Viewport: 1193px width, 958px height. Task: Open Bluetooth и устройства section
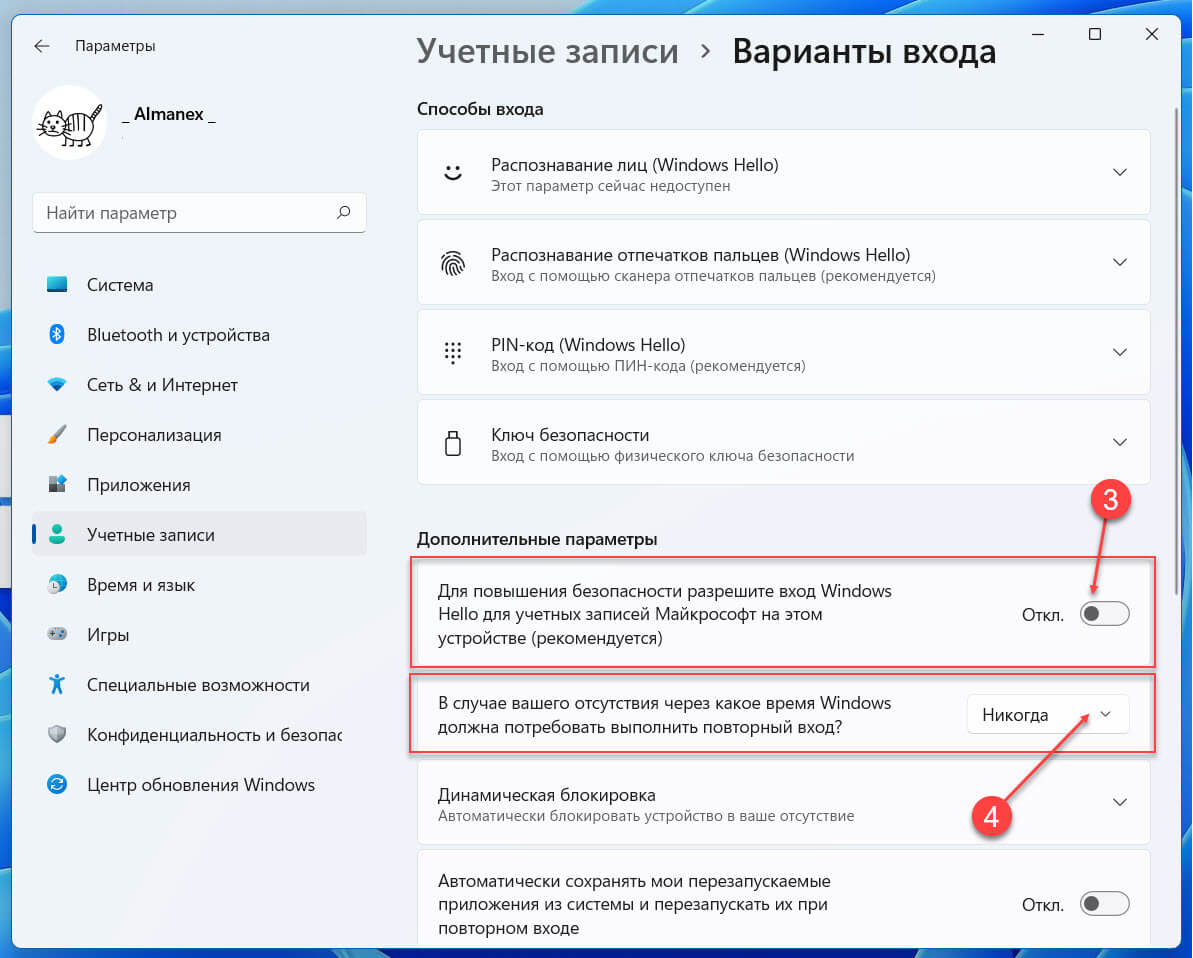tap(199, 335)
